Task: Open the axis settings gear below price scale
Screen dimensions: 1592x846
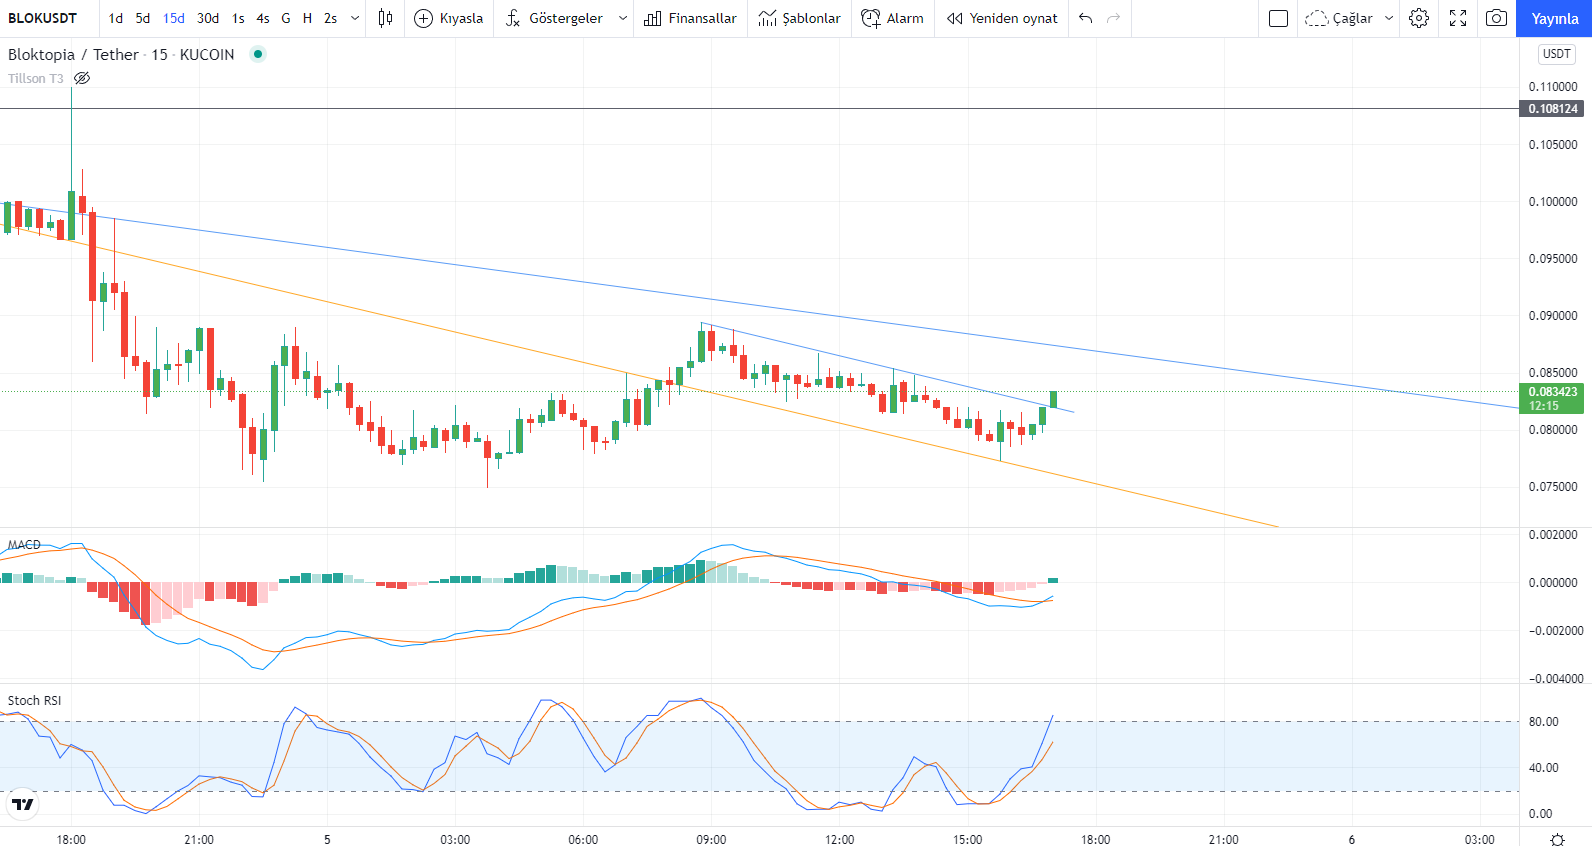Action: (1557, 839)
